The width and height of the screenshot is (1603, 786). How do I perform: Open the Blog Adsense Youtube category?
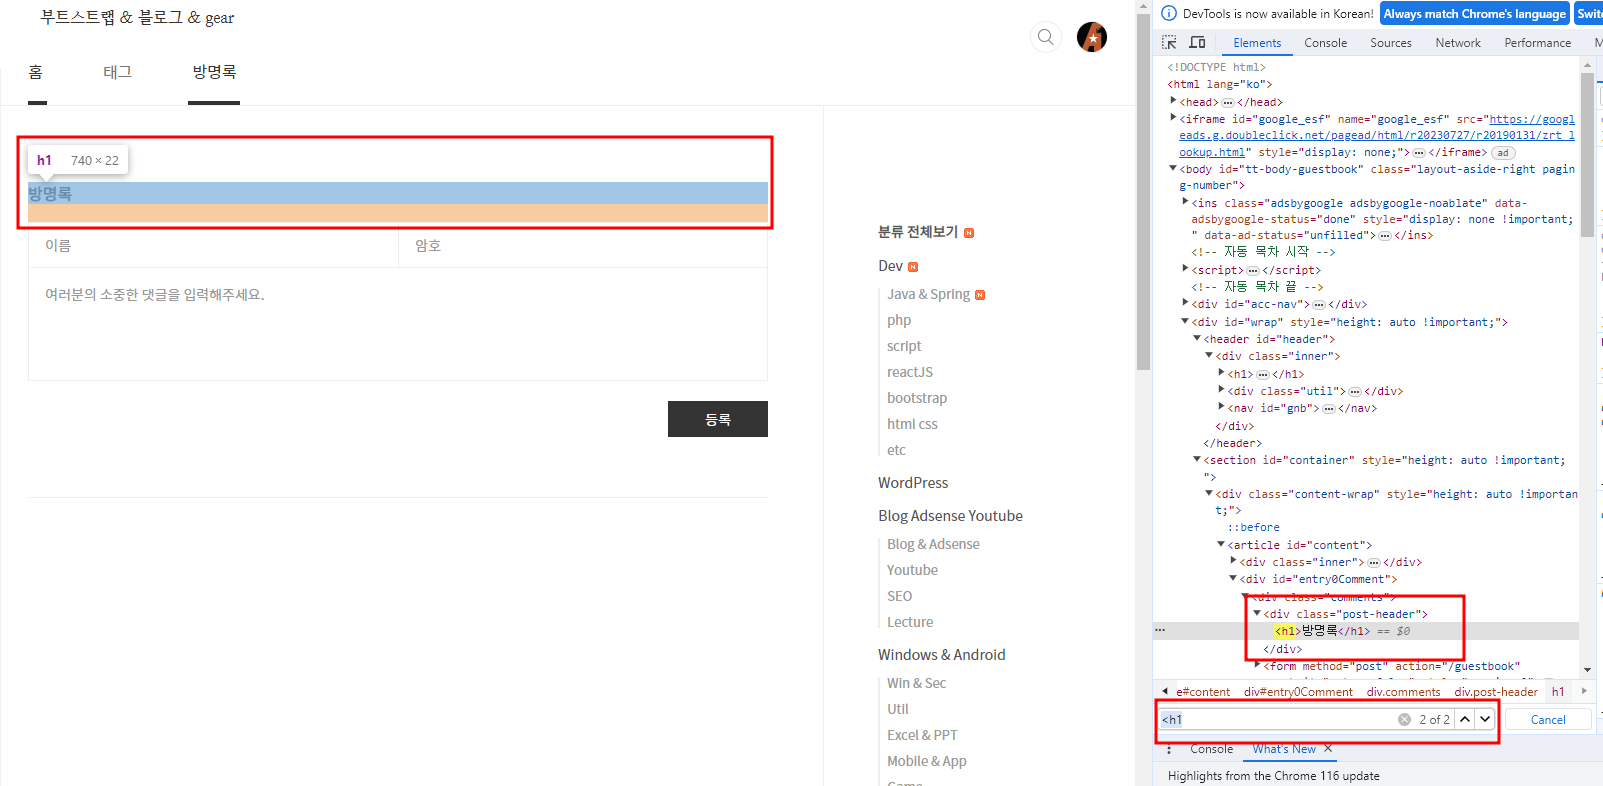950,516
